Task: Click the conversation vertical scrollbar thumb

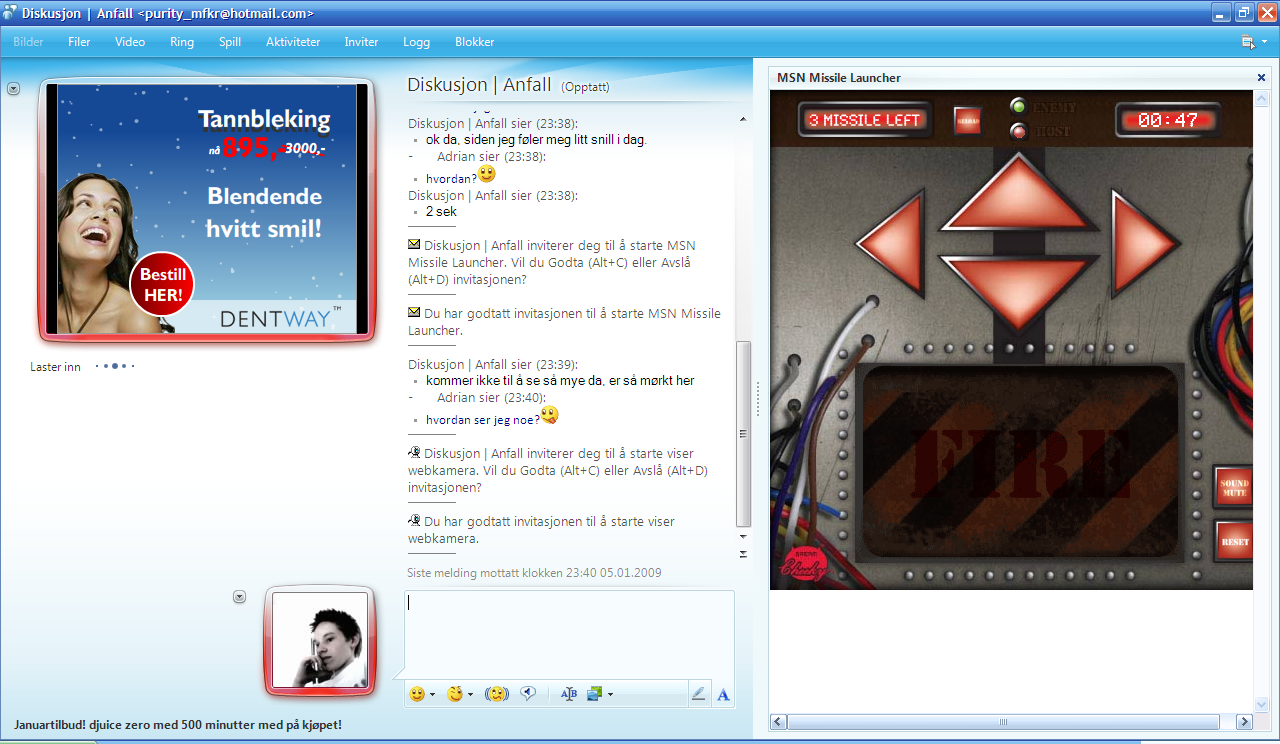Action: point(743,433)
